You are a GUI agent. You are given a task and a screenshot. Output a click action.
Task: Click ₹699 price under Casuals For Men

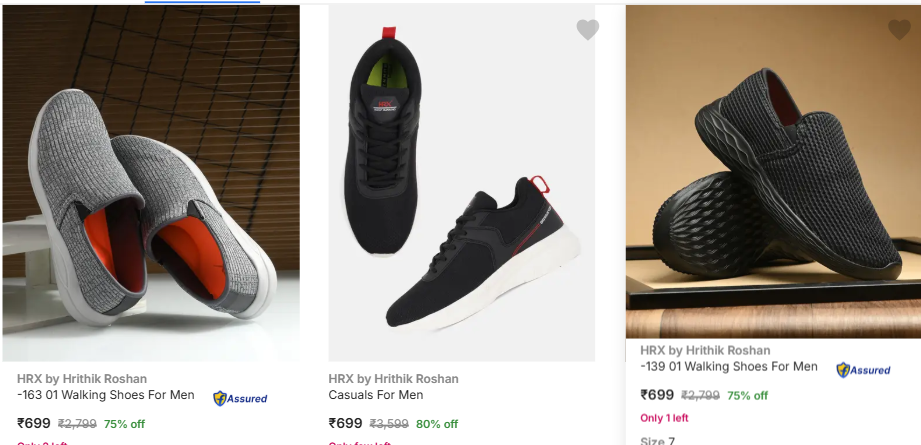[346, 423]
